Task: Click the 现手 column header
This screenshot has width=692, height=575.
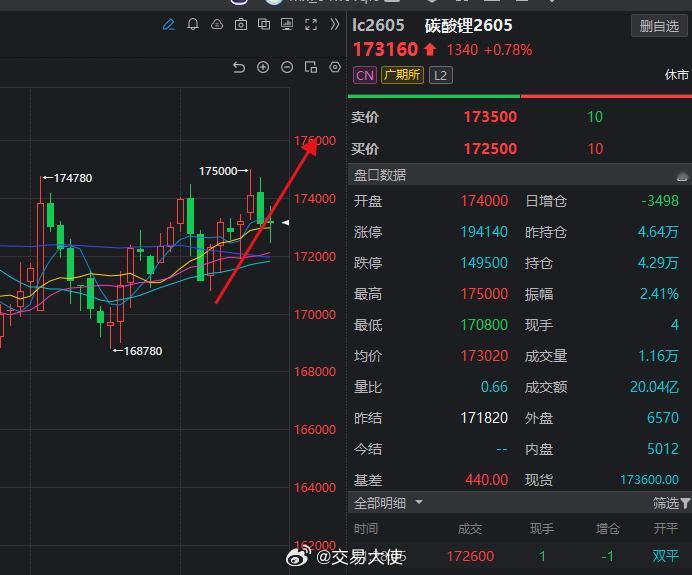Action: [x=542, y=529]
